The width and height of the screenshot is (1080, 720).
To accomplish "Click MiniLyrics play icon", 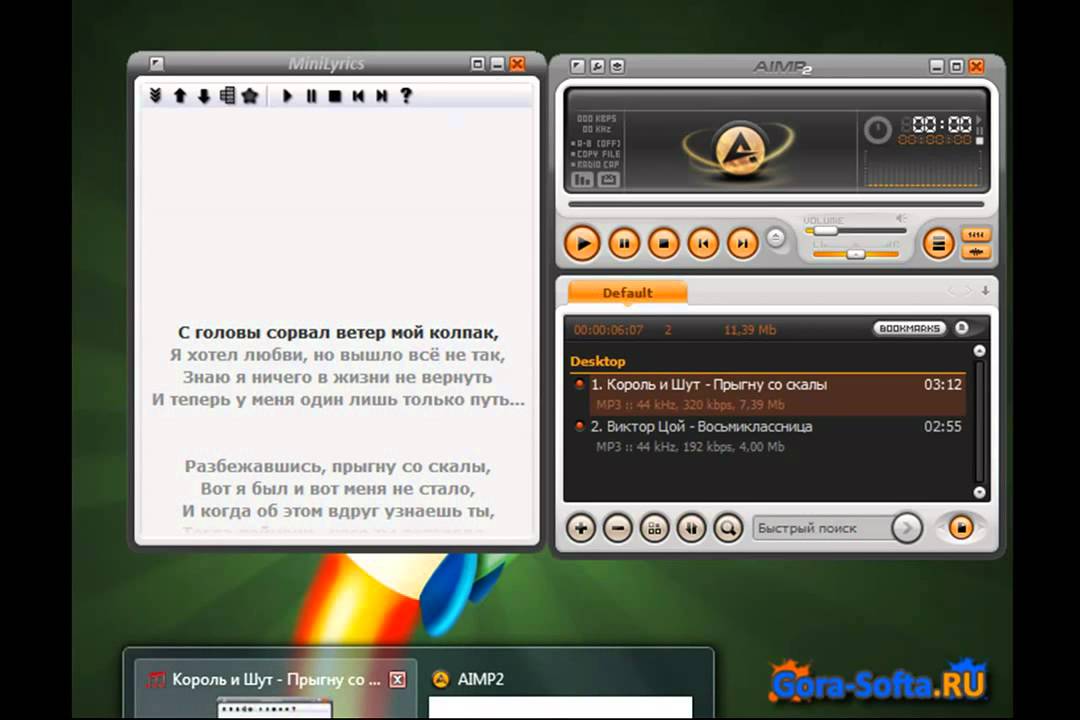I will (x=288, y=96).
